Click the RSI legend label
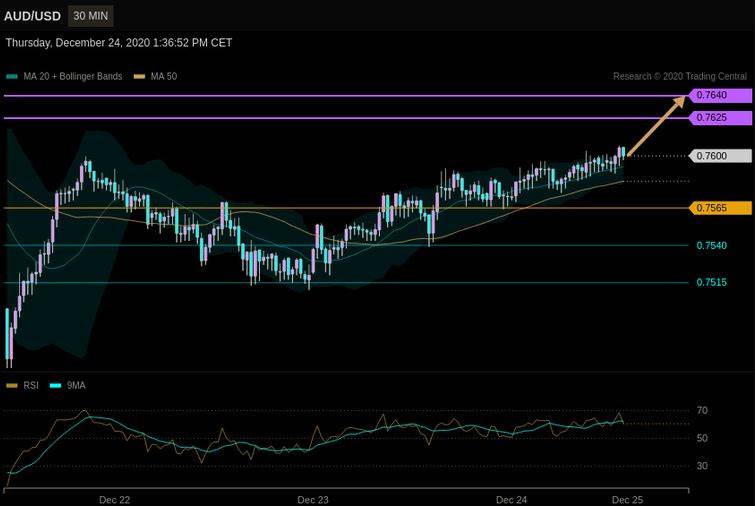Image resolution: width=755 pixels, height=506 pixels. tap(31, 386)
